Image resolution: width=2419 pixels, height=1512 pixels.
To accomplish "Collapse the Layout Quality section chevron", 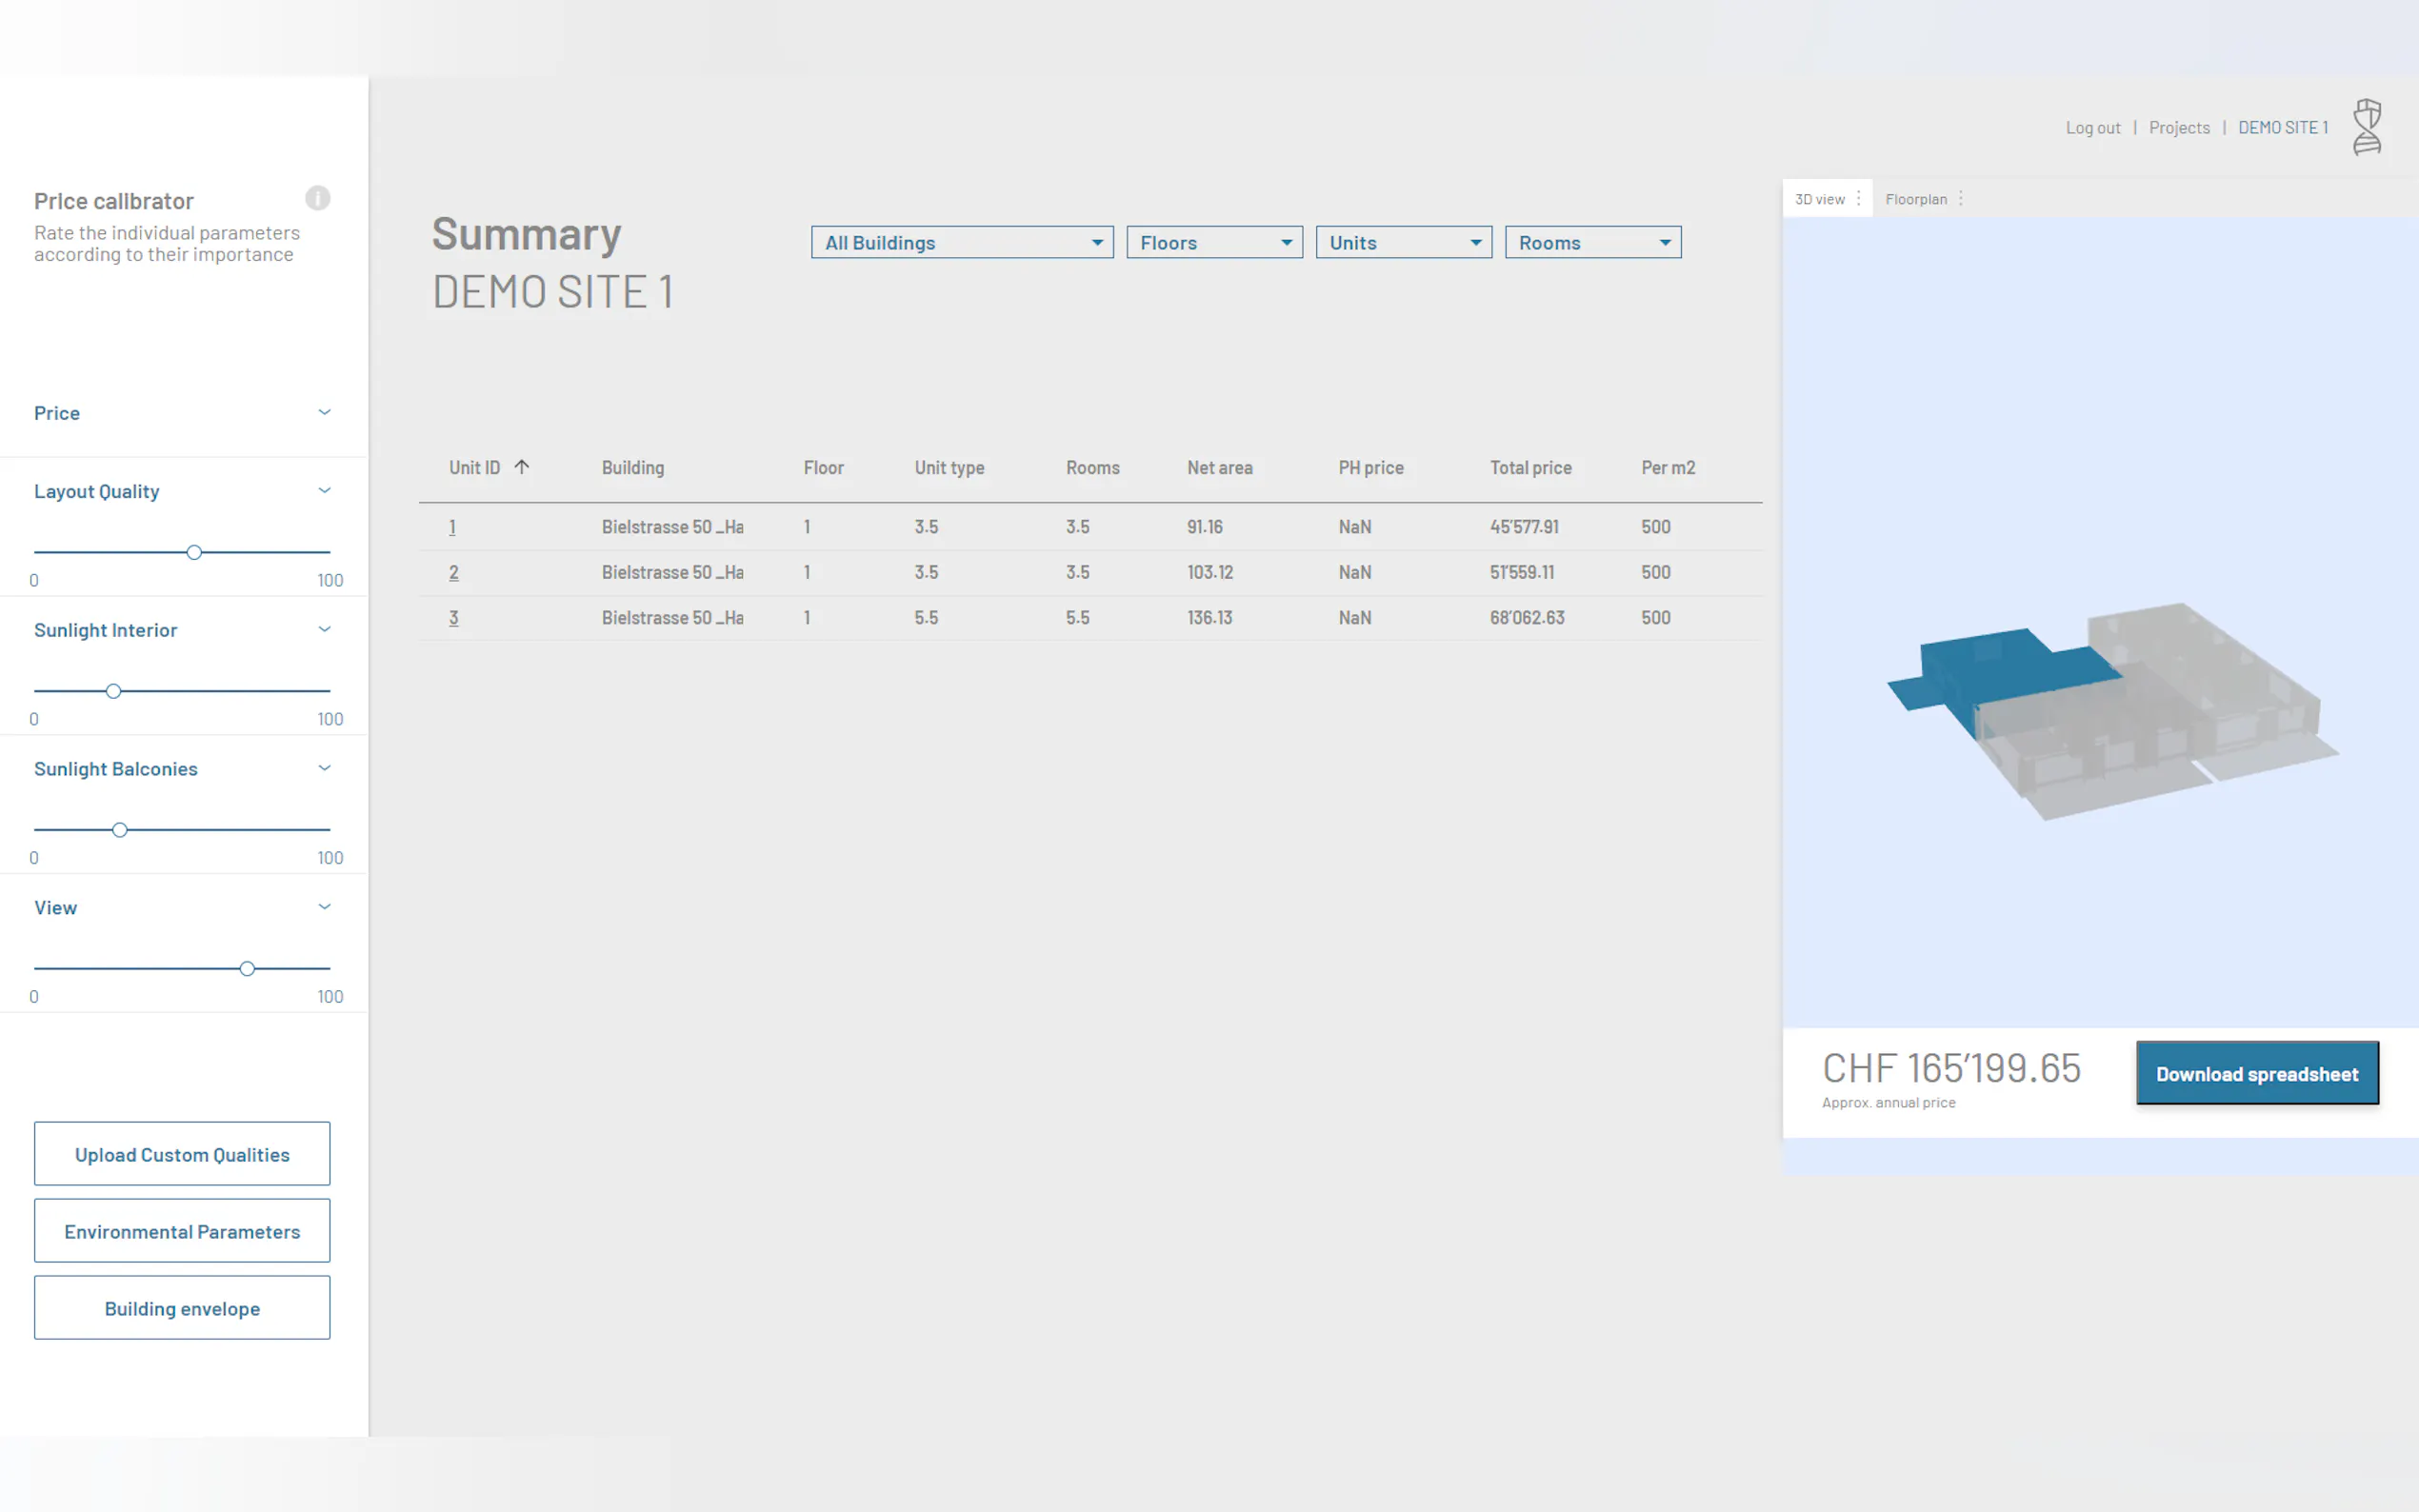I will pos(324,491).
